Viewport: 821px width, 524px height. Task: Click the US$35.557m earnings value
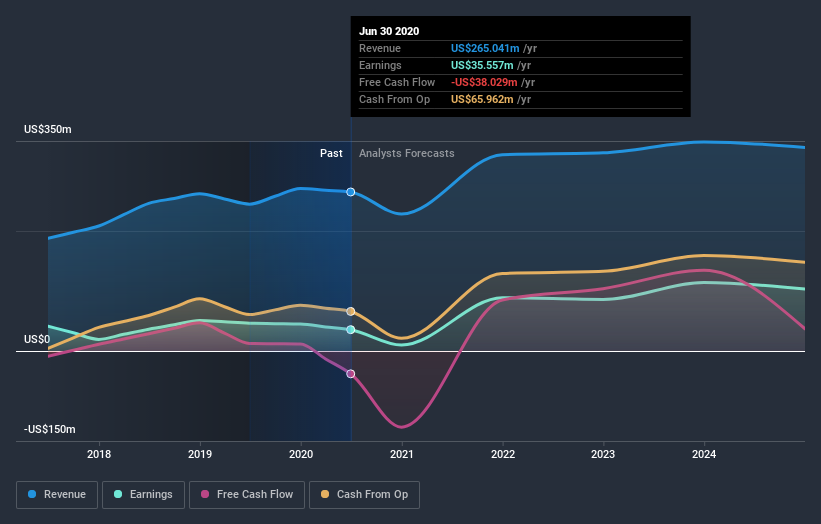pyautogui.click(x=482, y=65)
